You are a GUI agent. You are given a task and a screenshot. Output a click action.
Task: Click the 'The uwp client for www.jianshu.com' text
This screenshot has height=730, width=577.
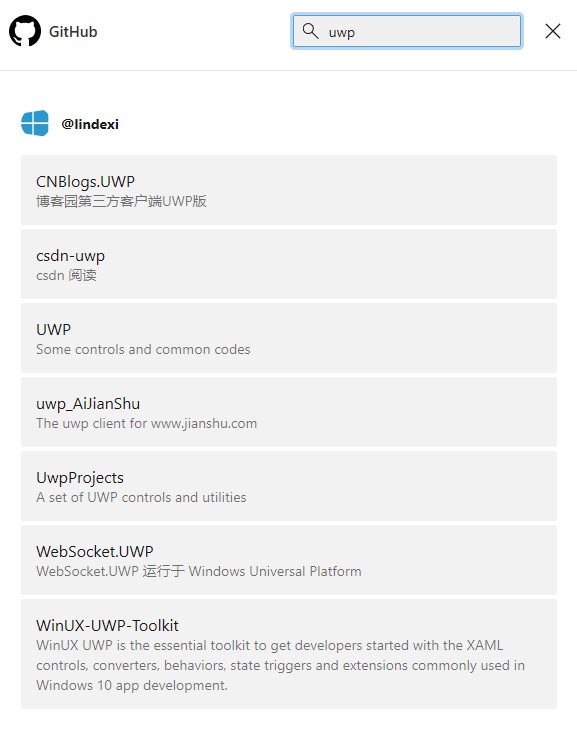[x=146, y=423]
